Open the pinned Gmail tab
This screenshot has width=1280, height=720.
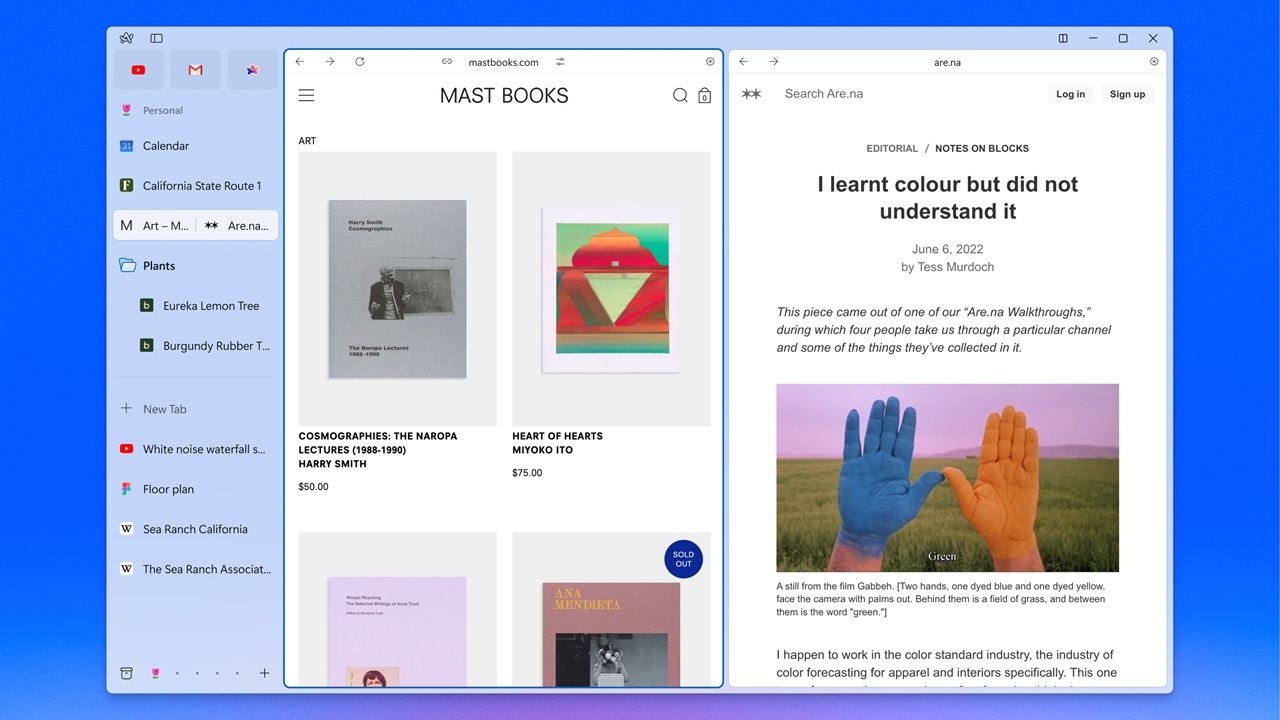click(195, 70)
